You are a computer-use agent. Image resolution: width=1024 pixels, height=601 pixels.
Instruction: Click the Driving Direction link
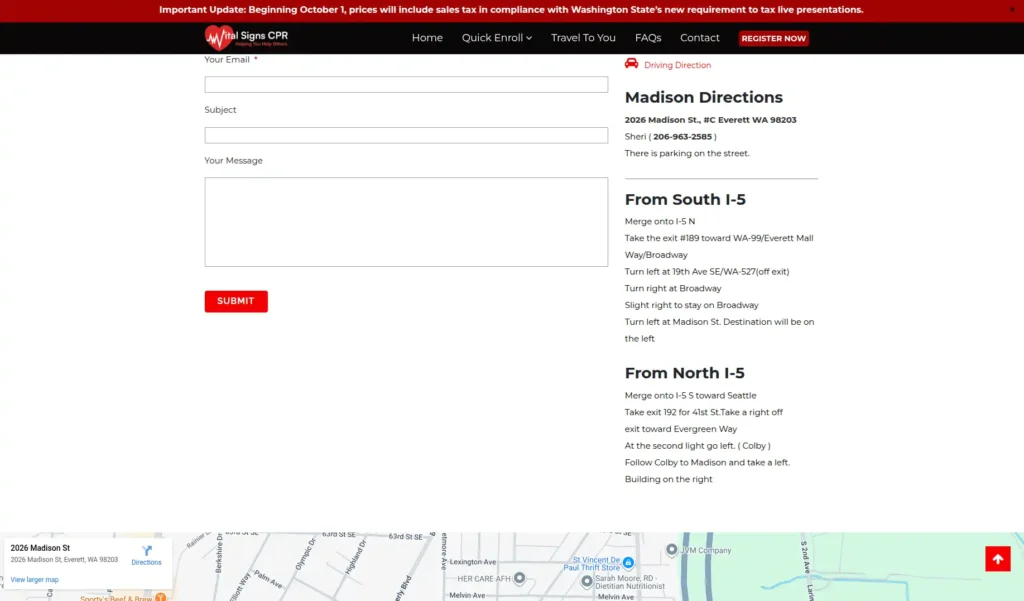677,65
